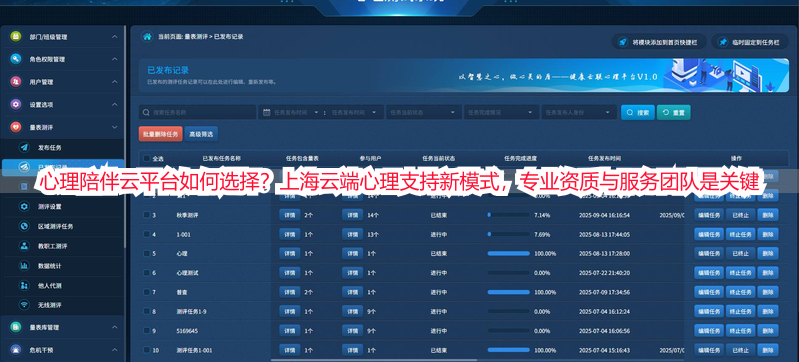Click the home icon in breadcrumb
This screenshot has width=799, height=362.
pyautogui.click(x=147, y=37)
